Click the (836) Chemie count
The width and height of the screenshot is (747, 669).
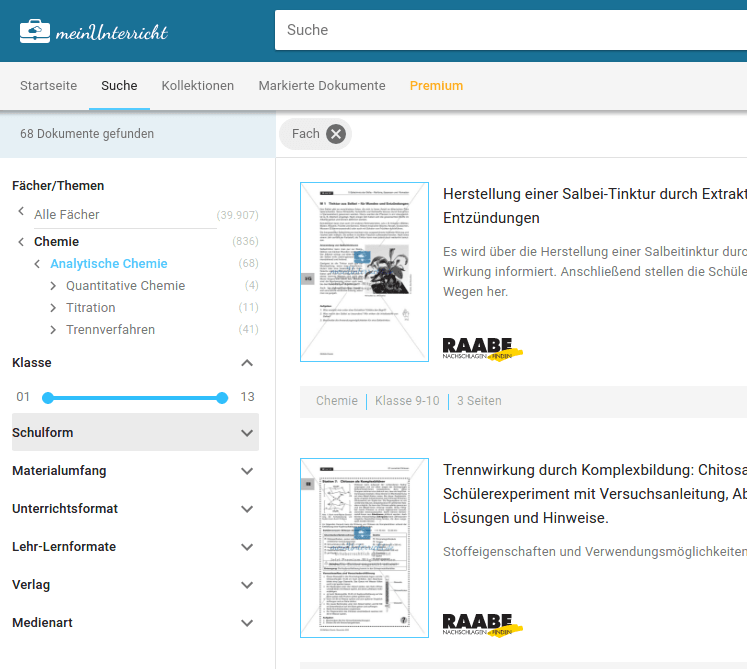[245, 242]
